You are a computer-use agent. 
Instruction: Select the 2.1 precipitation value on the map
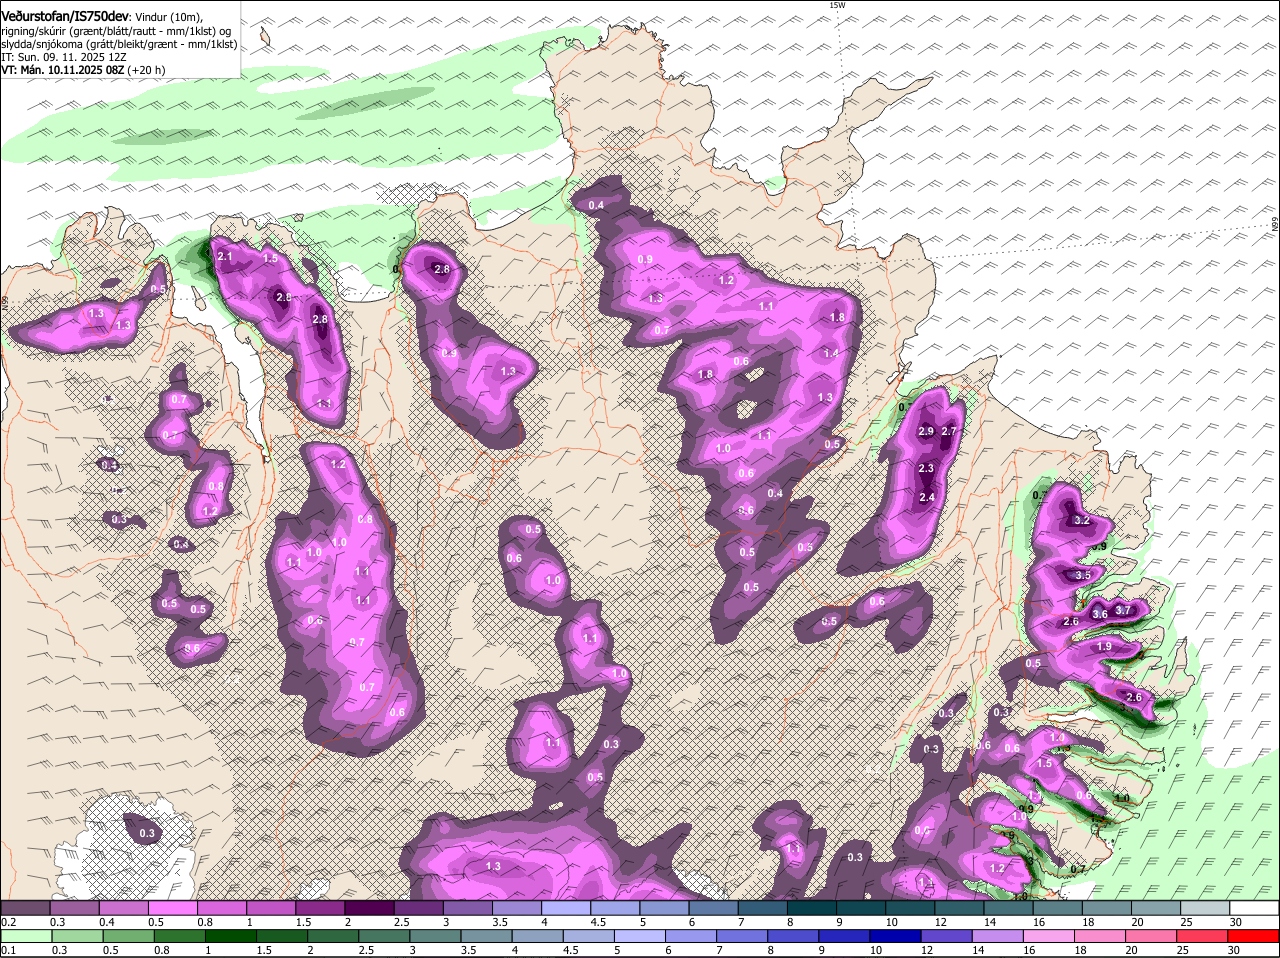(x=225, y=257)
